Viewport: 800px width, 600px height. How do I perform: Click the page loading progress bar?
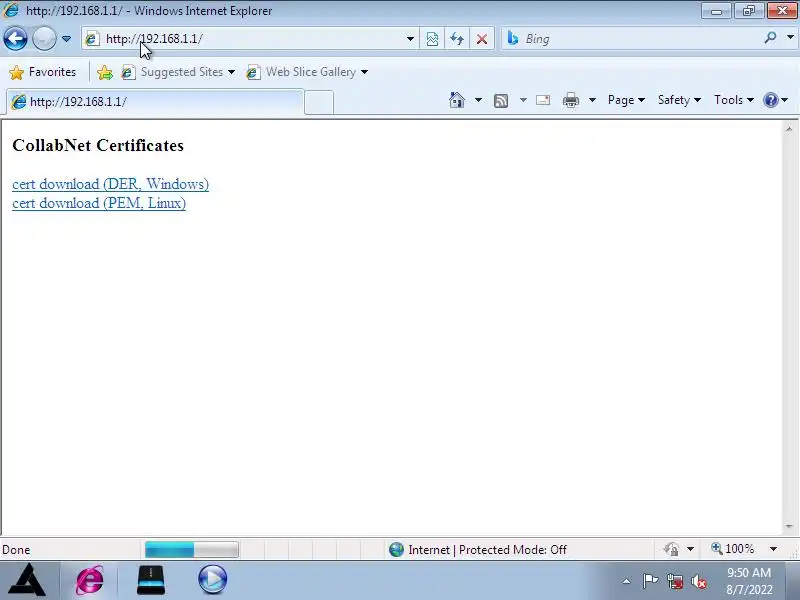click(191, 549)
